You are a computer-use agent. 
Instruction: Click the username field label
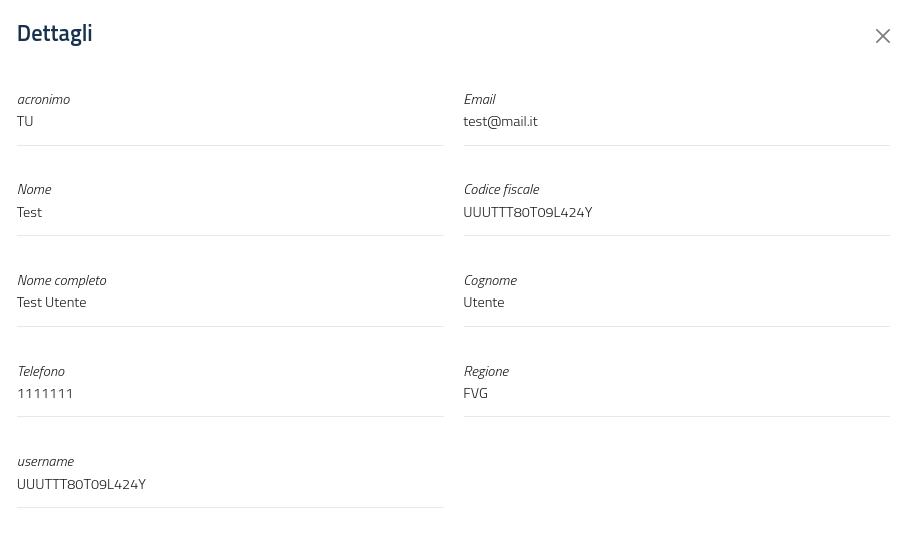[45, 461]
